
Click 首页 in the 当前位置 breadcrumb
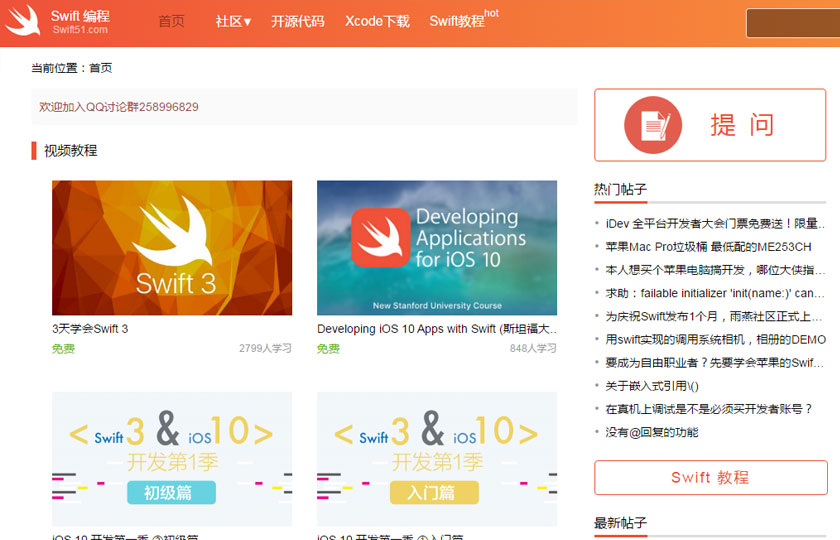pyautogui.click(x=101, y=68)
